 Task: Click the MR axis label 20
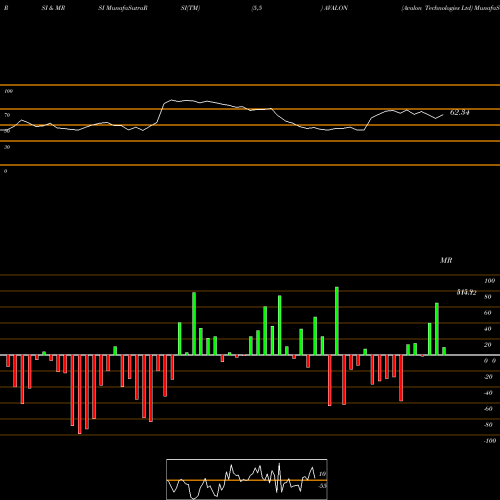click(x=488, y=345)
